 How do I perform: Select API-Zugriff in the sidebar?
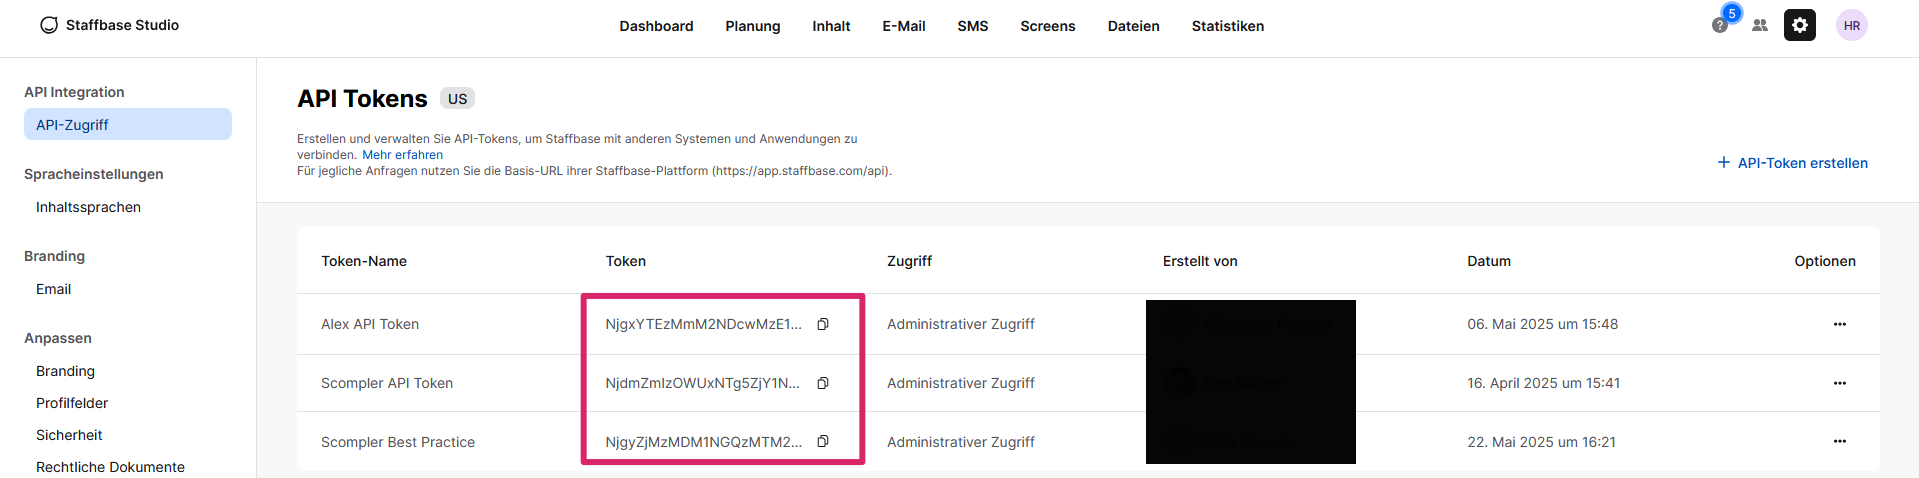click(x=72, y=125)
